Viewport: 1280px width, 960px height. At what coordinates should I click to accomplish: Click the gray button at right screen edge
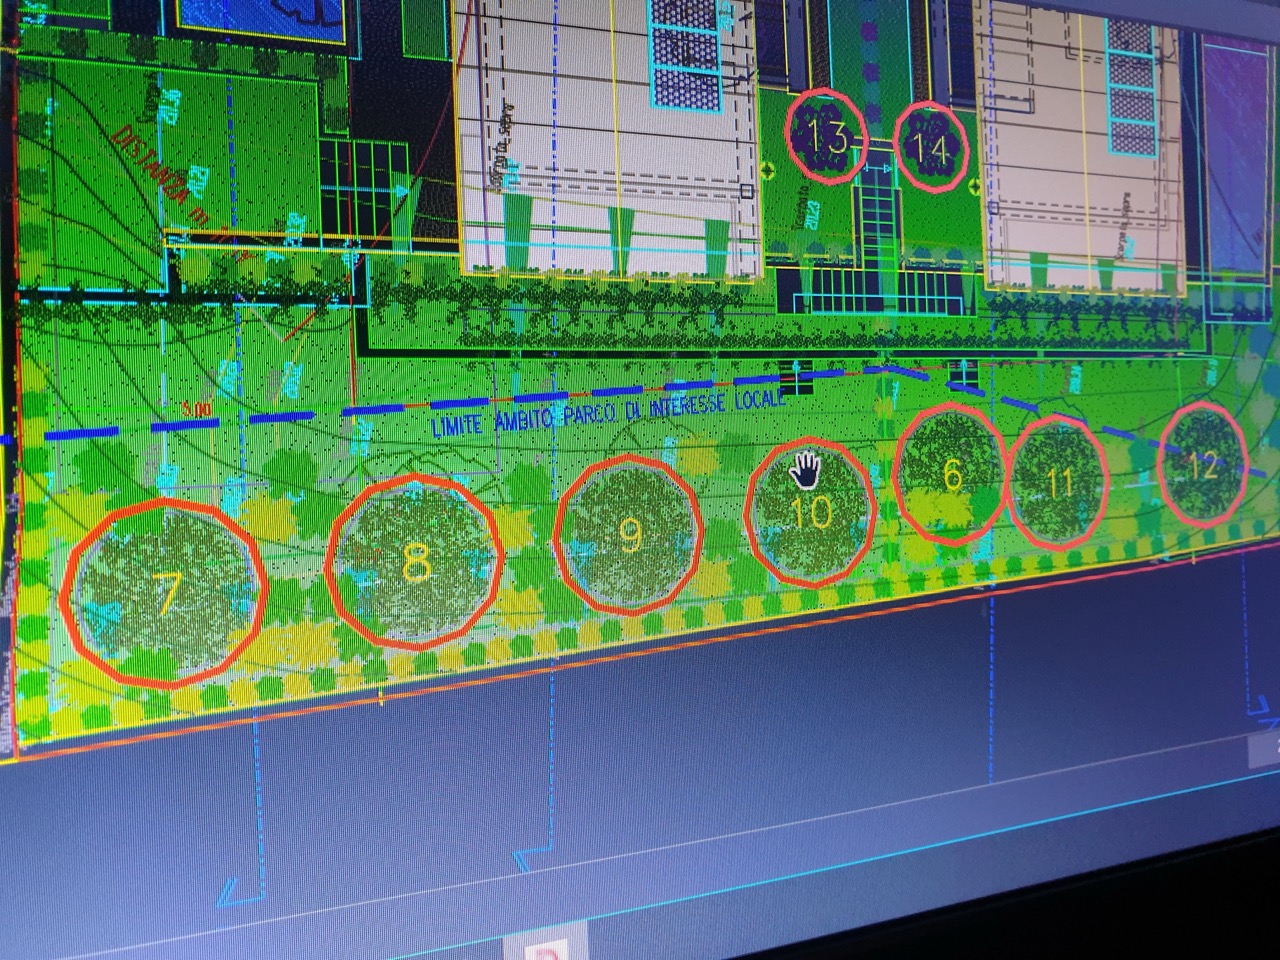pos(1266,746)
